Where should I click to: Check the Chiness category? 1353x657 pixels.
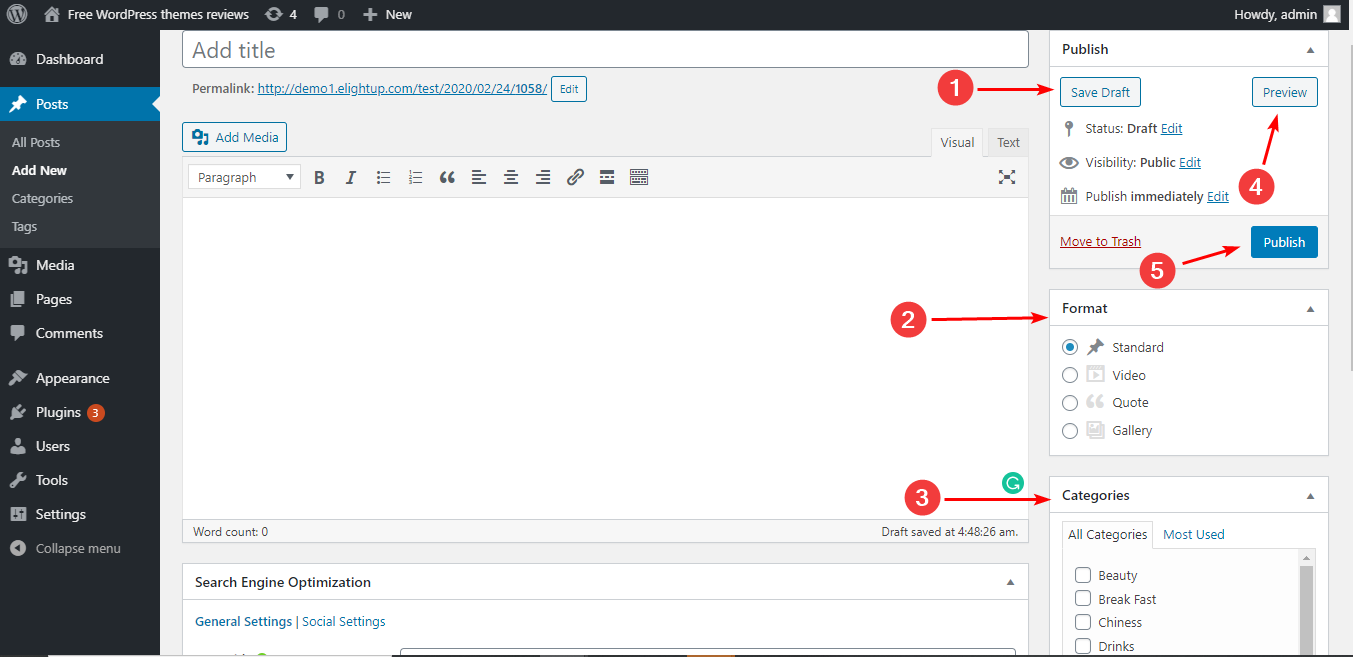tap(1082, 622)
